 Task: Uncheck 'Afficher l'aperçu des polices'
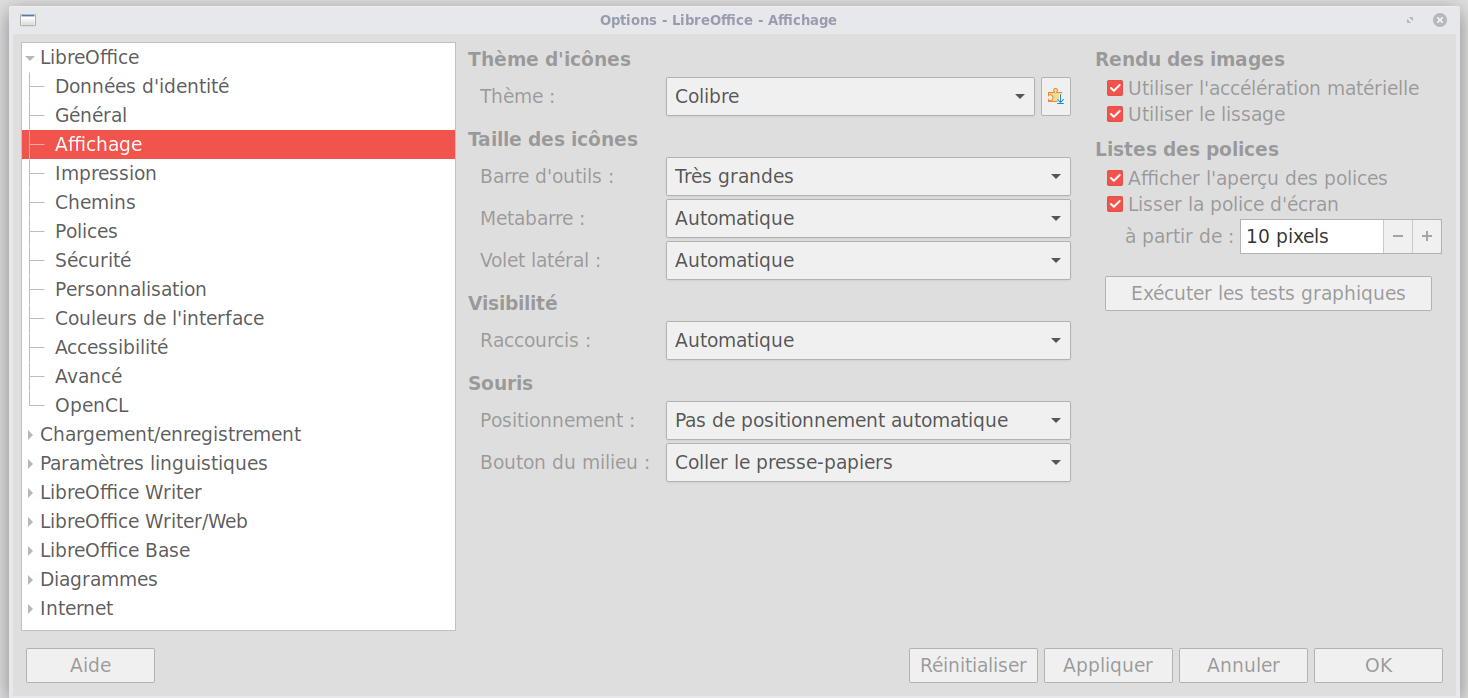(1115, 178)
